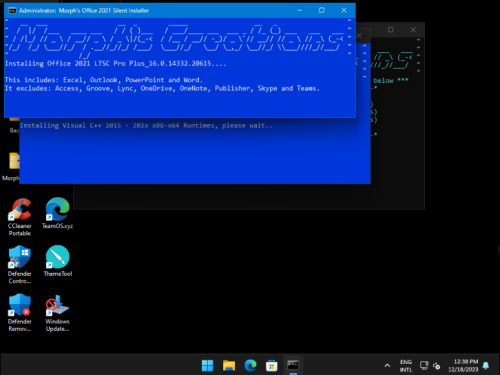Open the CCleaner Portable desktop shortcut

pos(20,217)
